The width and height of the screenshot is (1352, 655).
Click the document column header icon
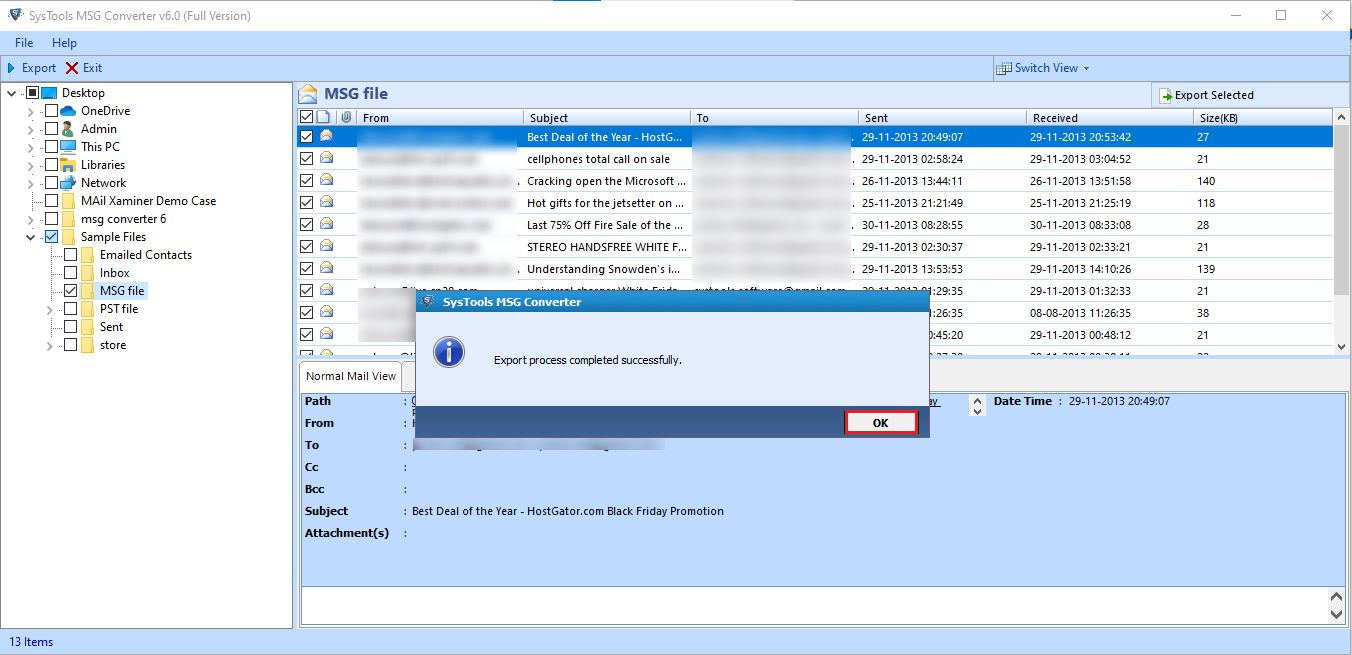point(324,117)
